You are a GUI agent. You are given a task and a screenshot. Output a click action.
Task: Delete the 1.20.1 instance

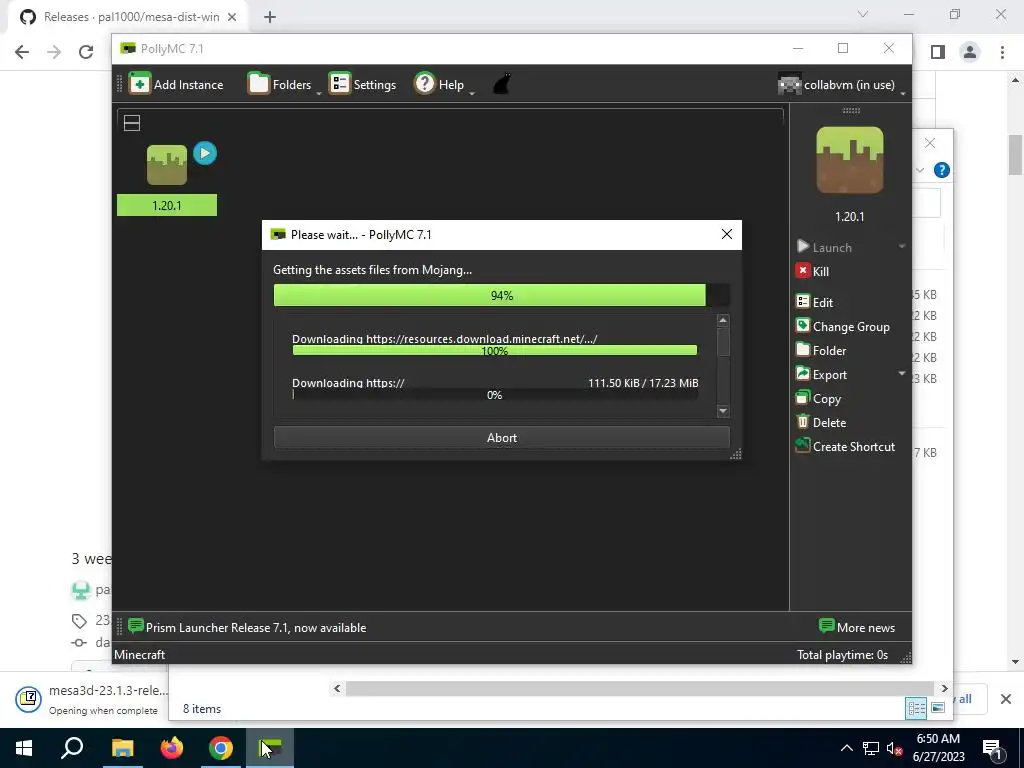[821, 423]
